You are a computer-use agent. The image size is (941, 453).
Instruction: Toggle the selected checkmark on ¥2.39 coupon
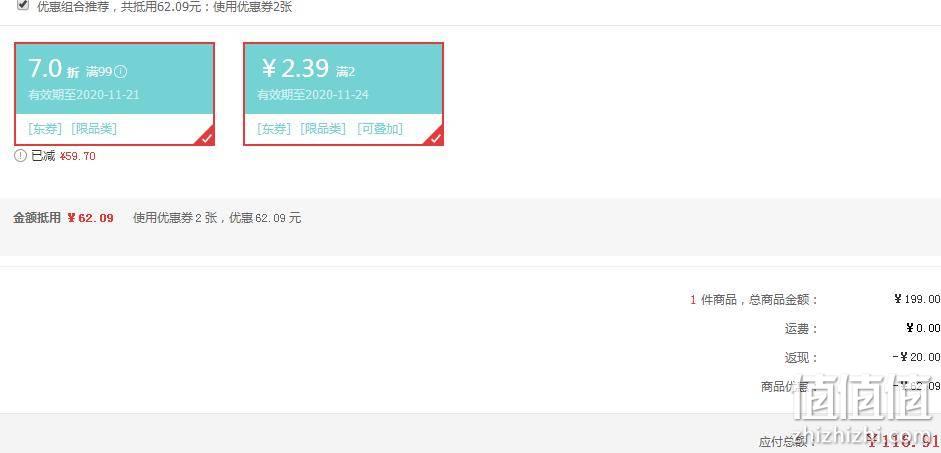click(435, 137)
